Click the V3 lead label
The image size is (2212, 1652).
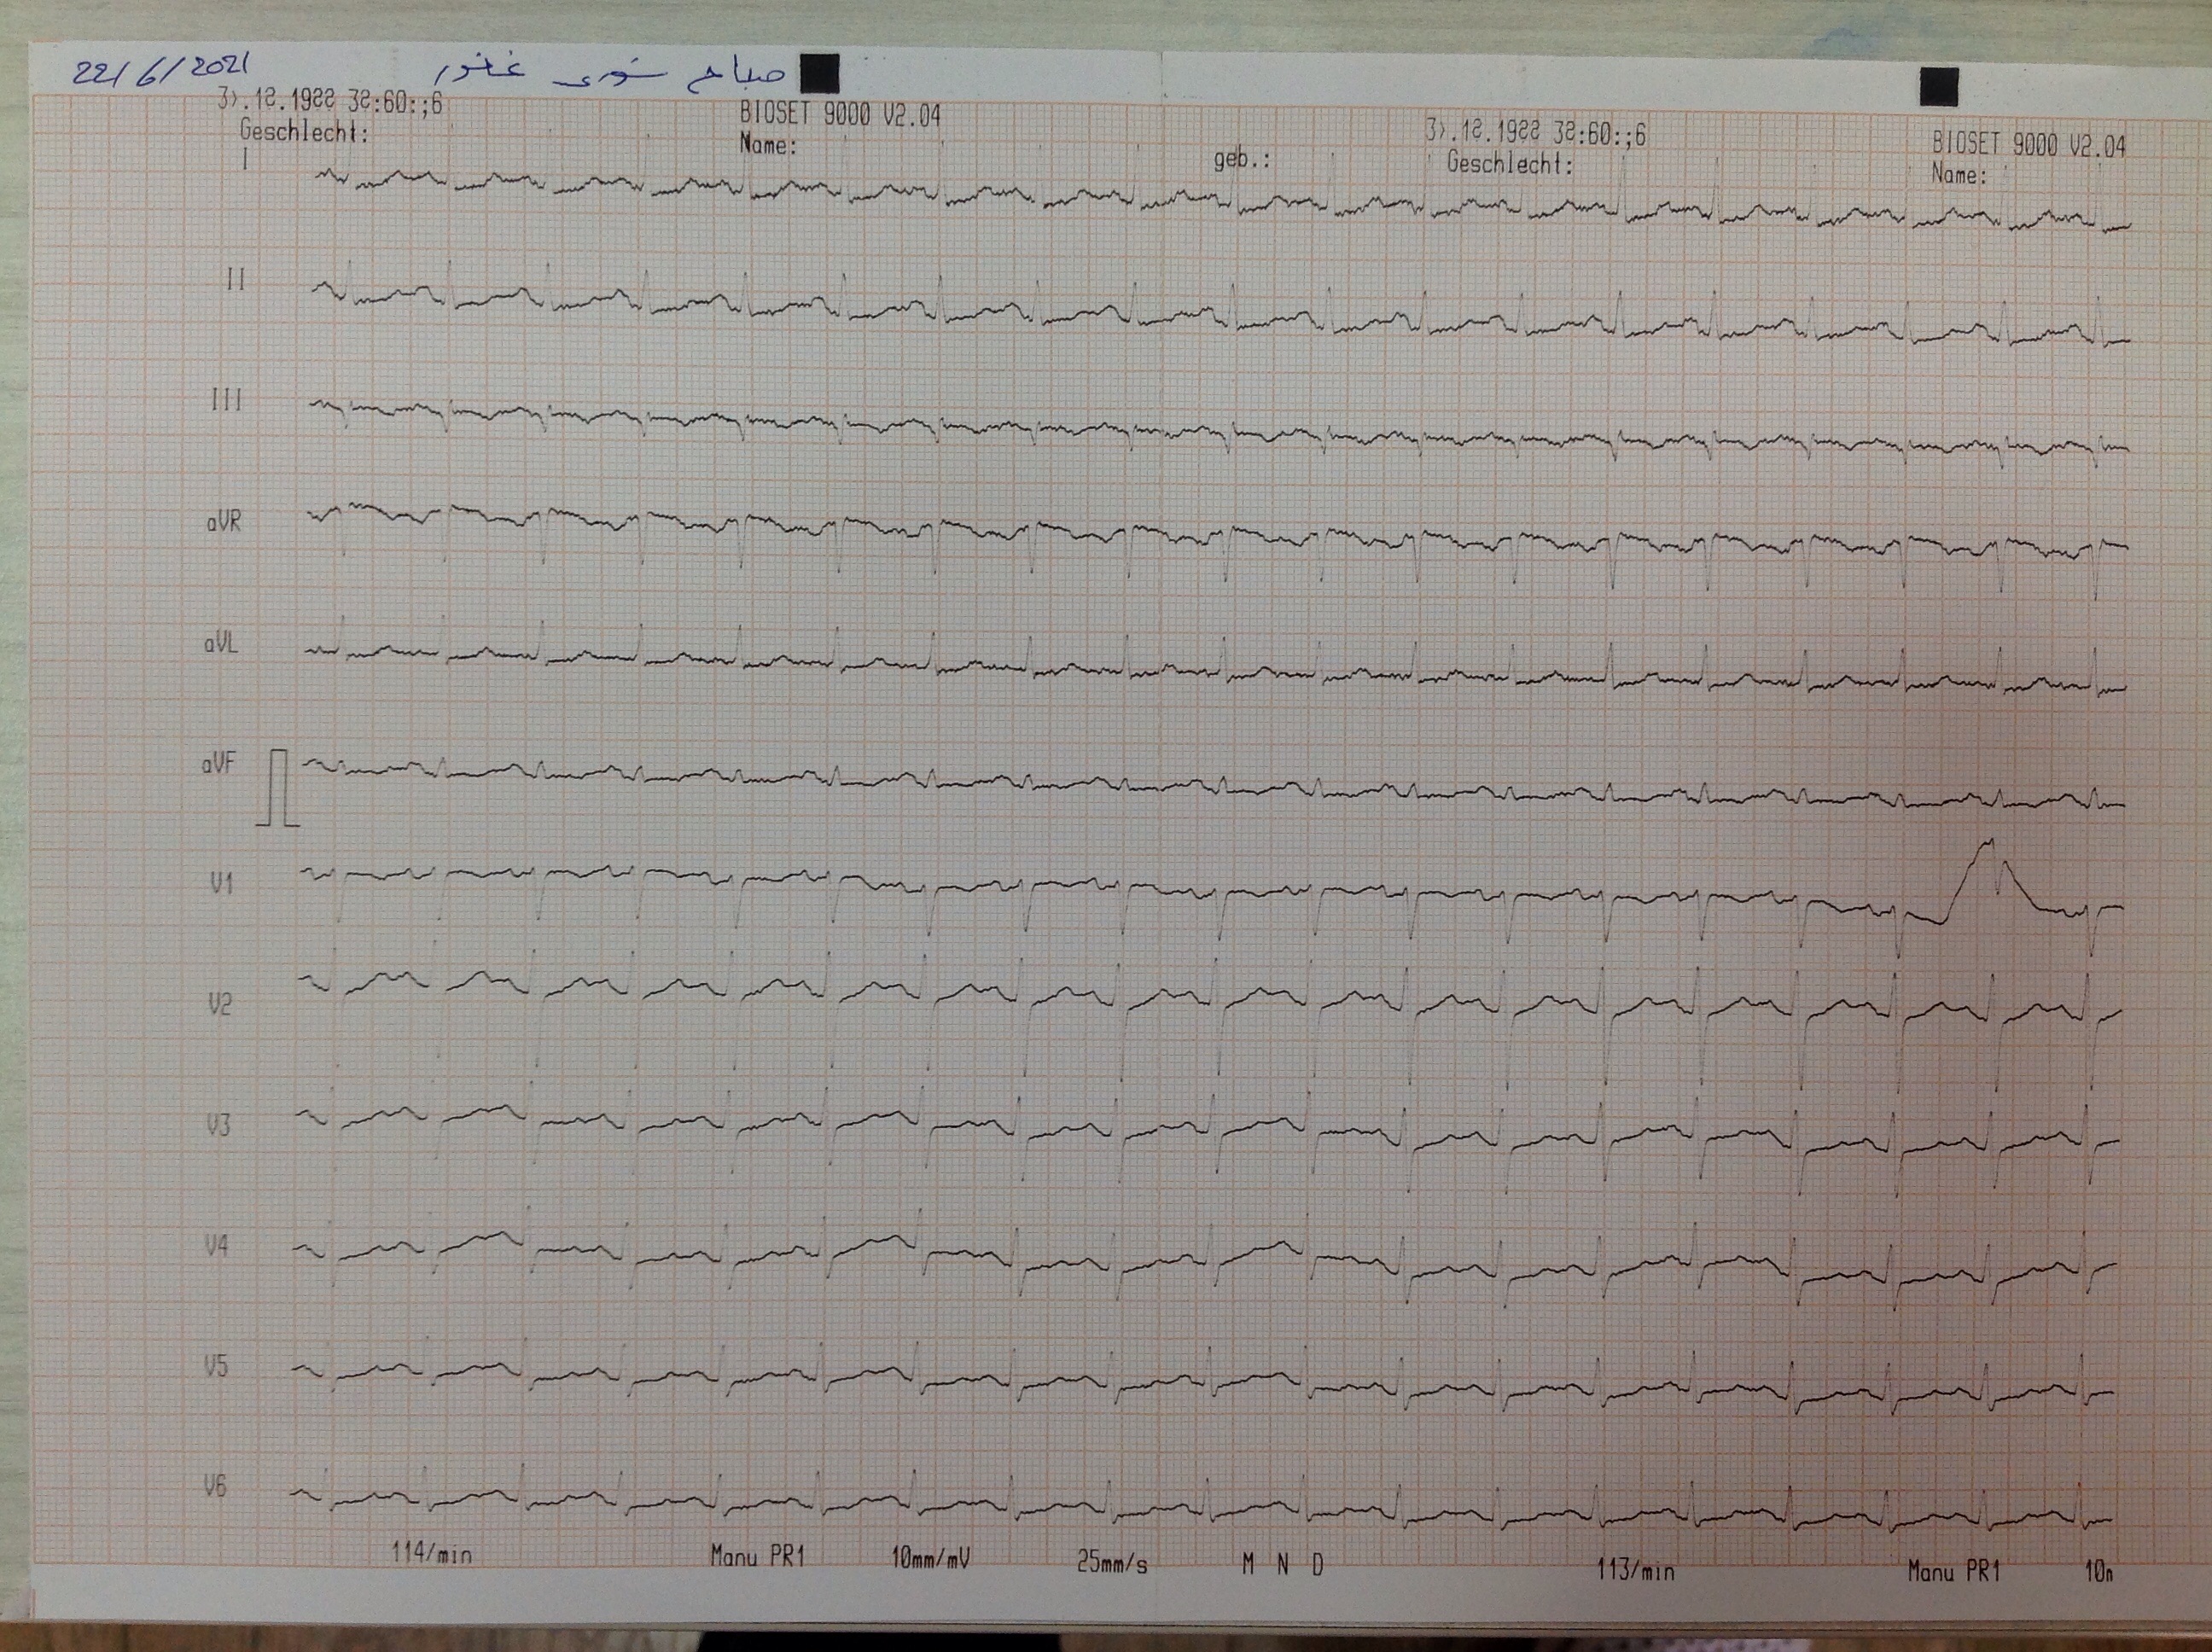click(x=218, y=1126)
